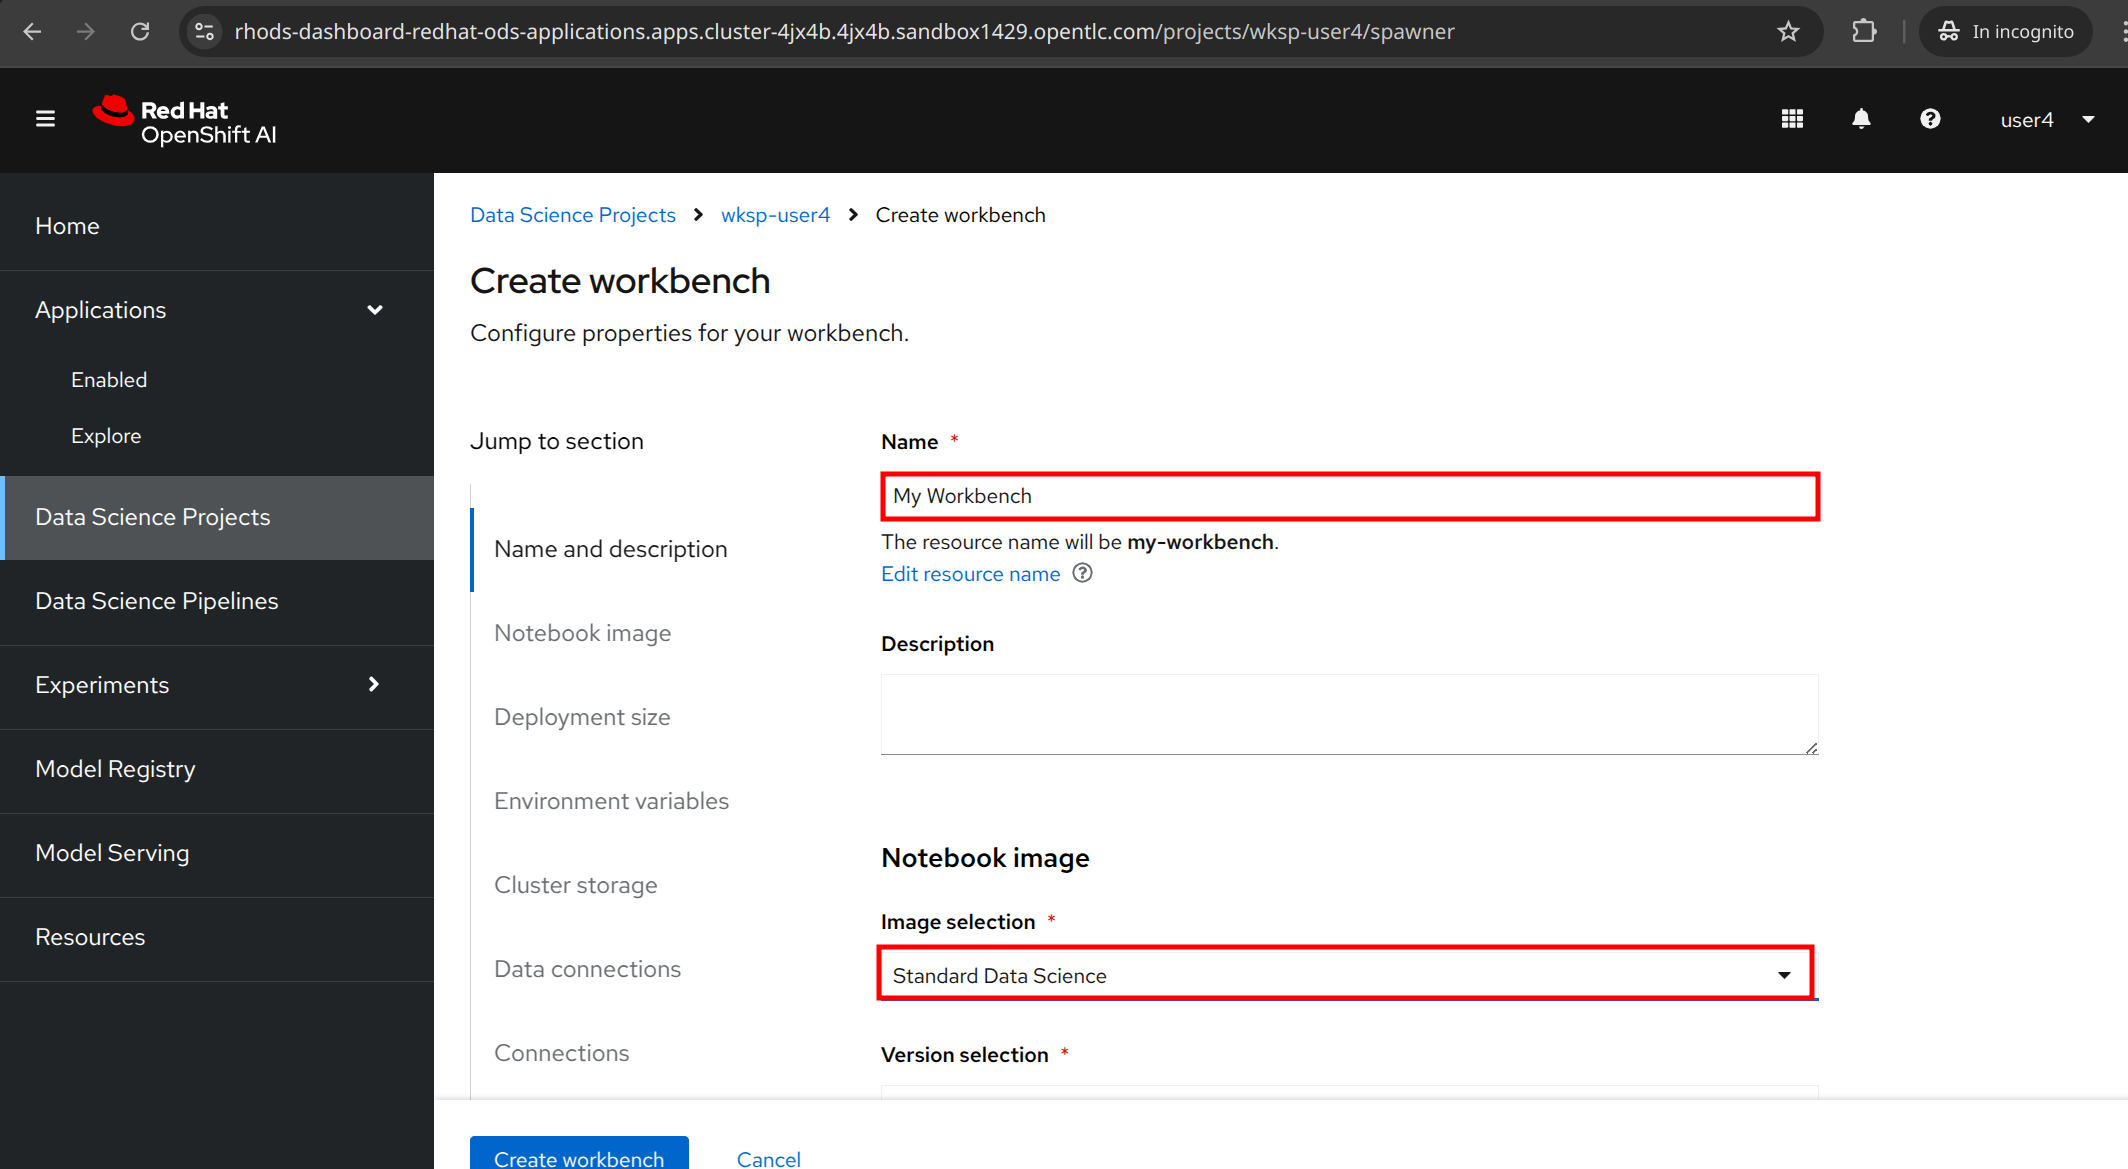Jump to Environment variables section
The width and height of the screenshot is (2128, 1169).
pos(611,801)
